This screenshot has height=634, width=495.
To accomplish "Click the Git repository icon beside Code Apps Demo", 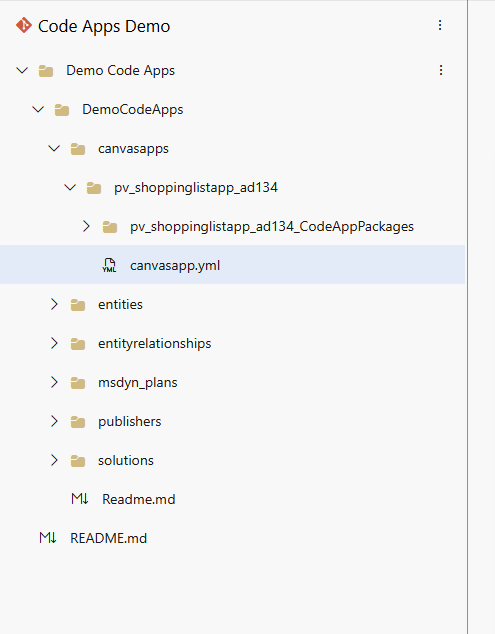I will tap(24, 25).
